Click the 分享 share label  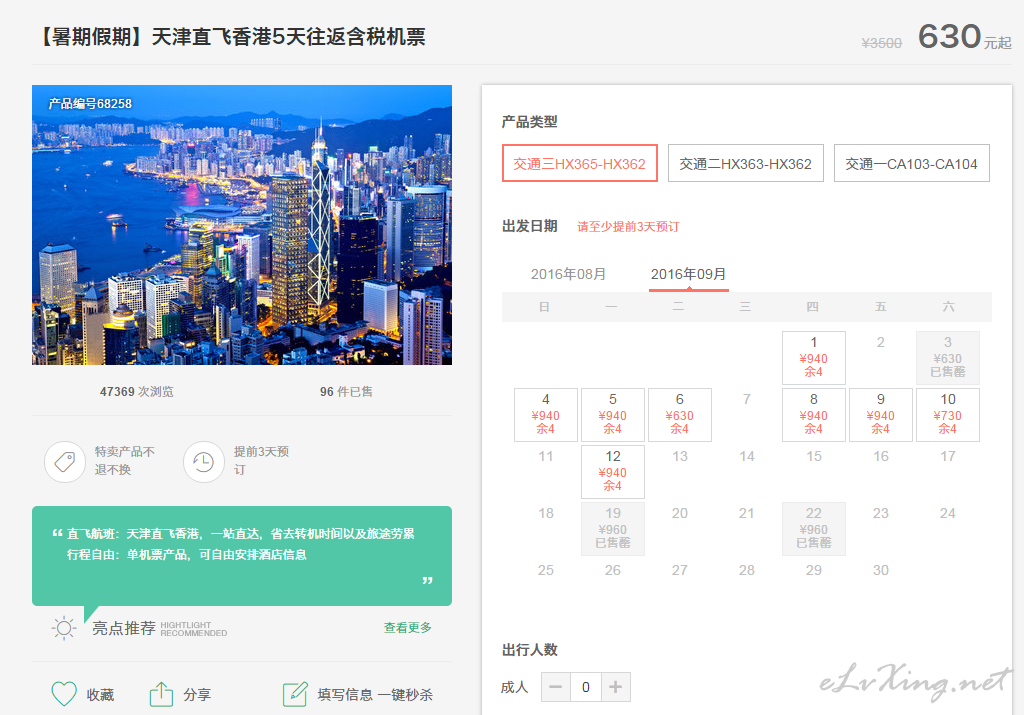(197, 695)
